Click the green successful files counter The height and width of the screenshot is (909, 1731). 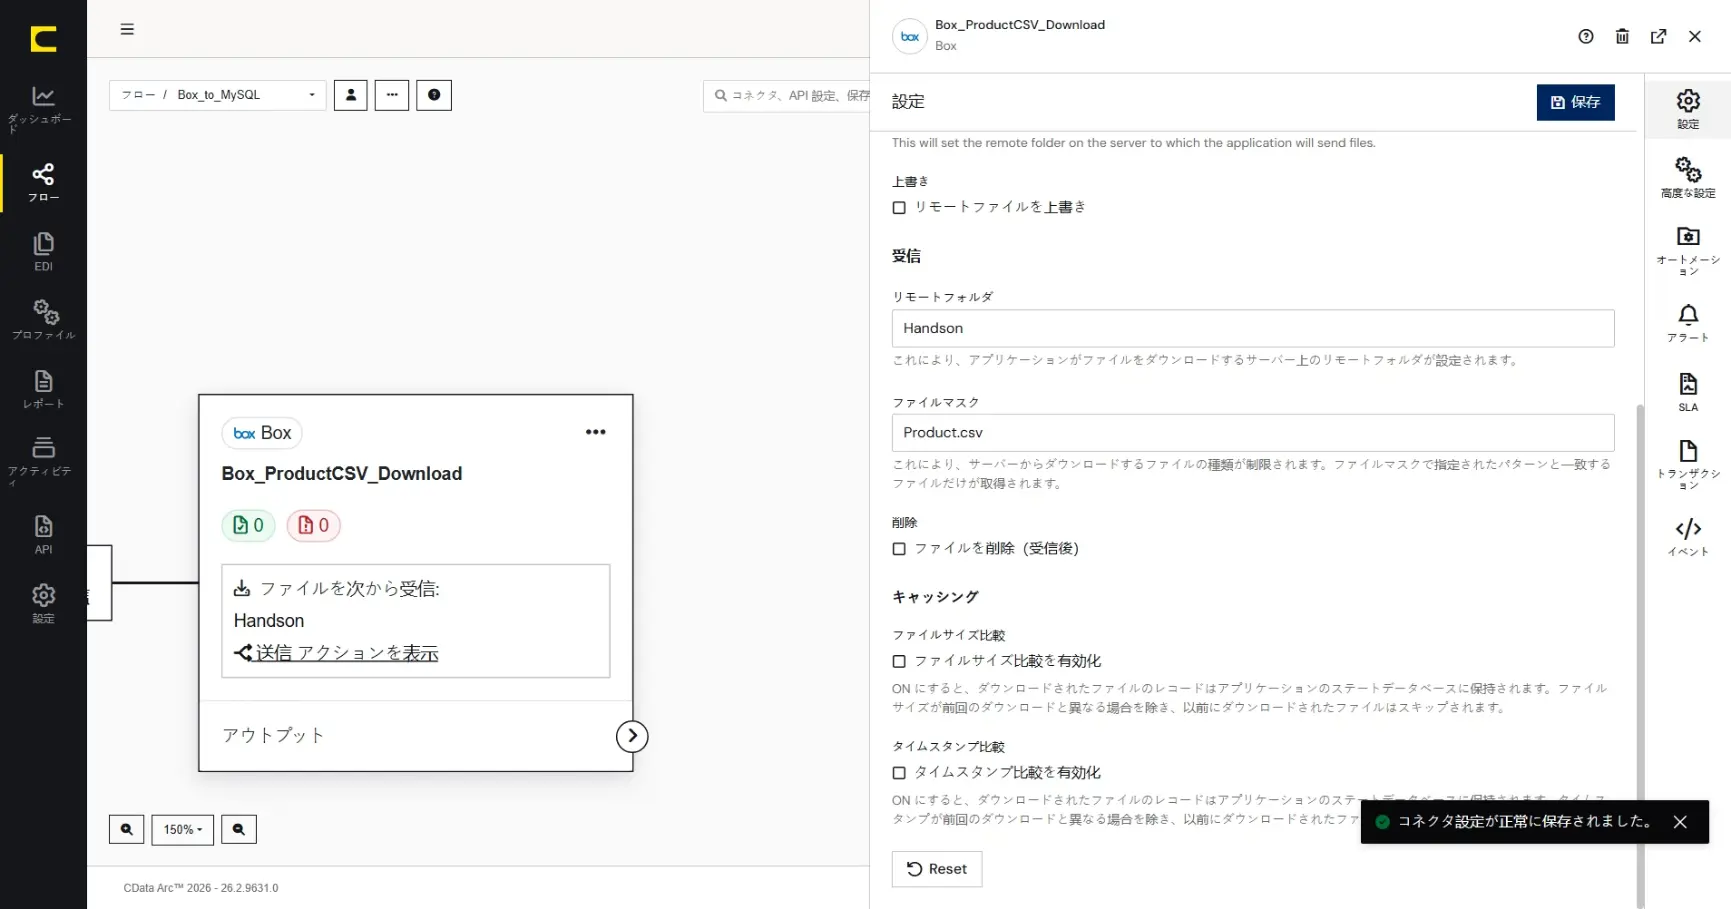[x=248, y=525]
